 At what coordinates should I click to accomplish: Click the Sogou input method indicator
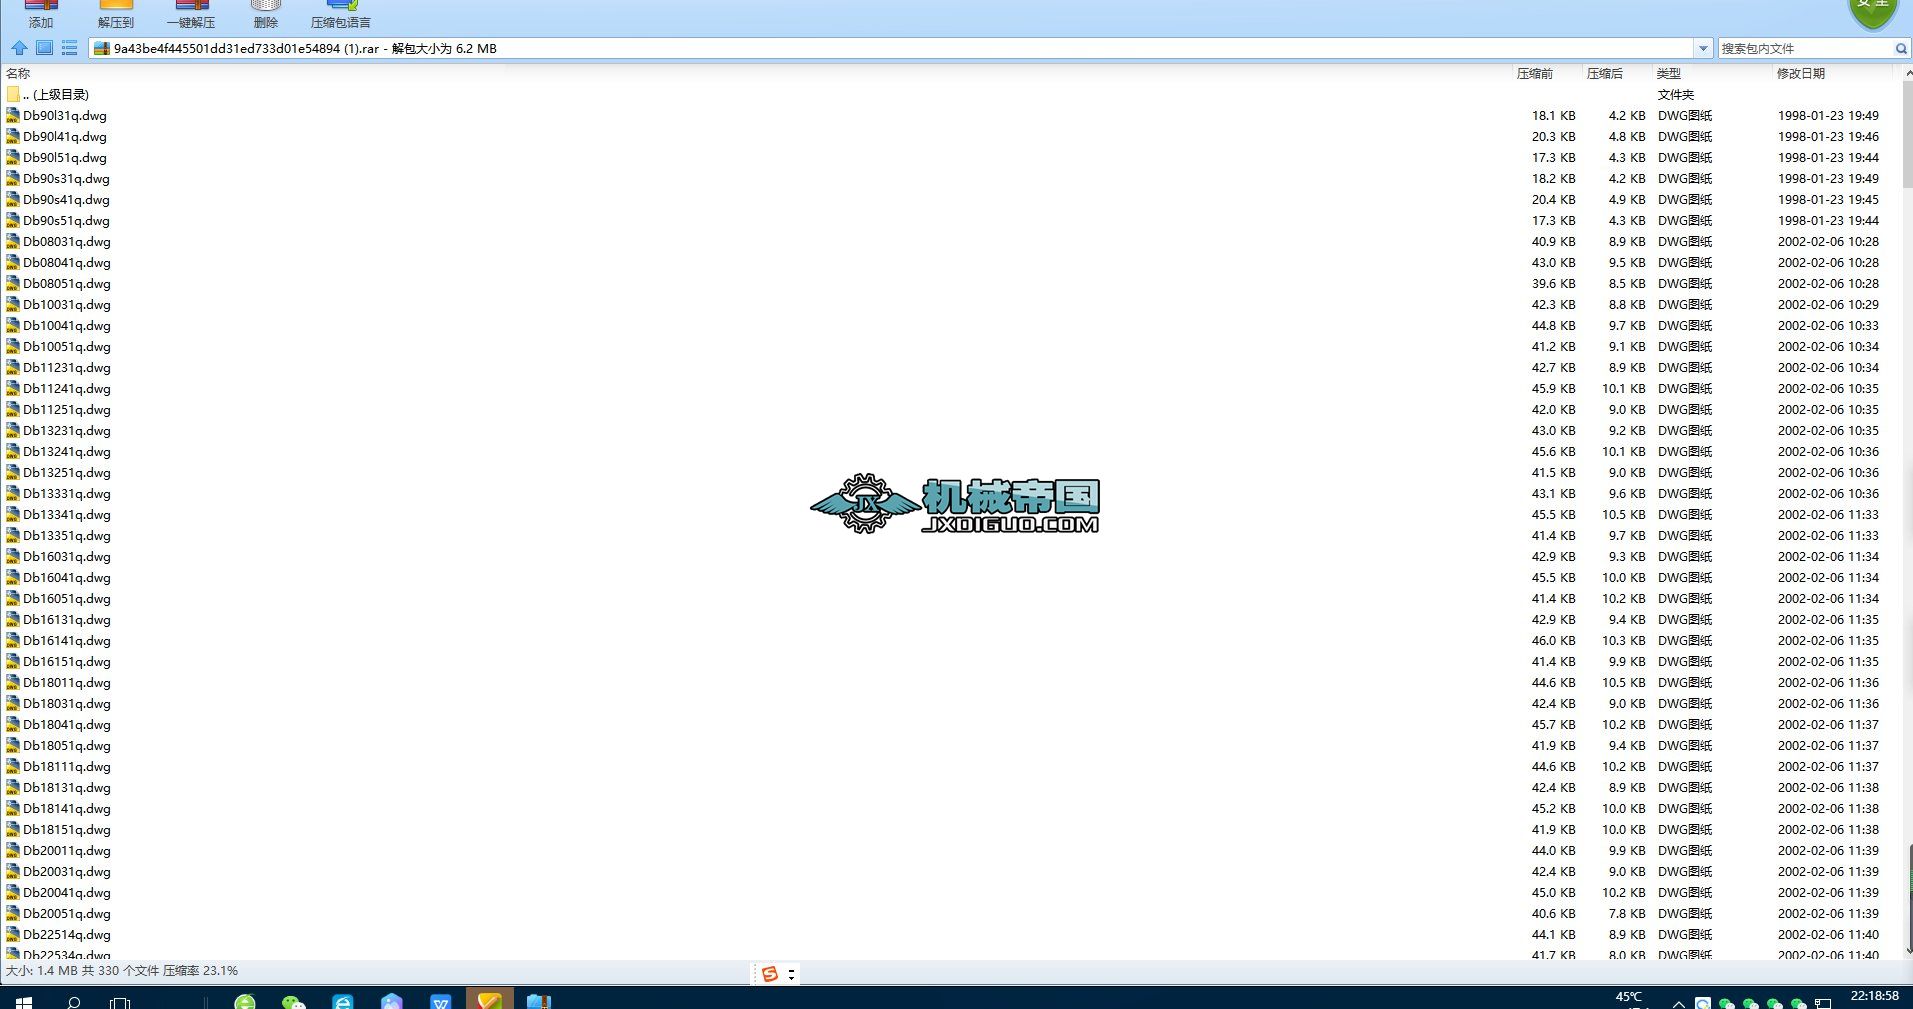point(768,972)
